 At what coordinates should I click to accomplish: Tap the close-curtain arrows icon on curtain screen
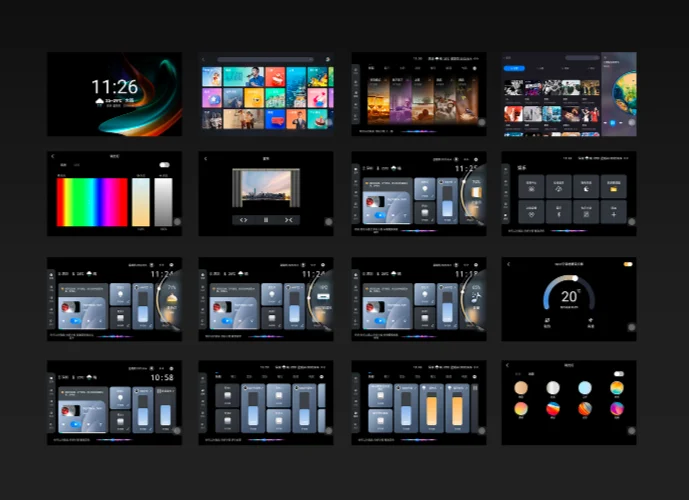click(288, 220)
